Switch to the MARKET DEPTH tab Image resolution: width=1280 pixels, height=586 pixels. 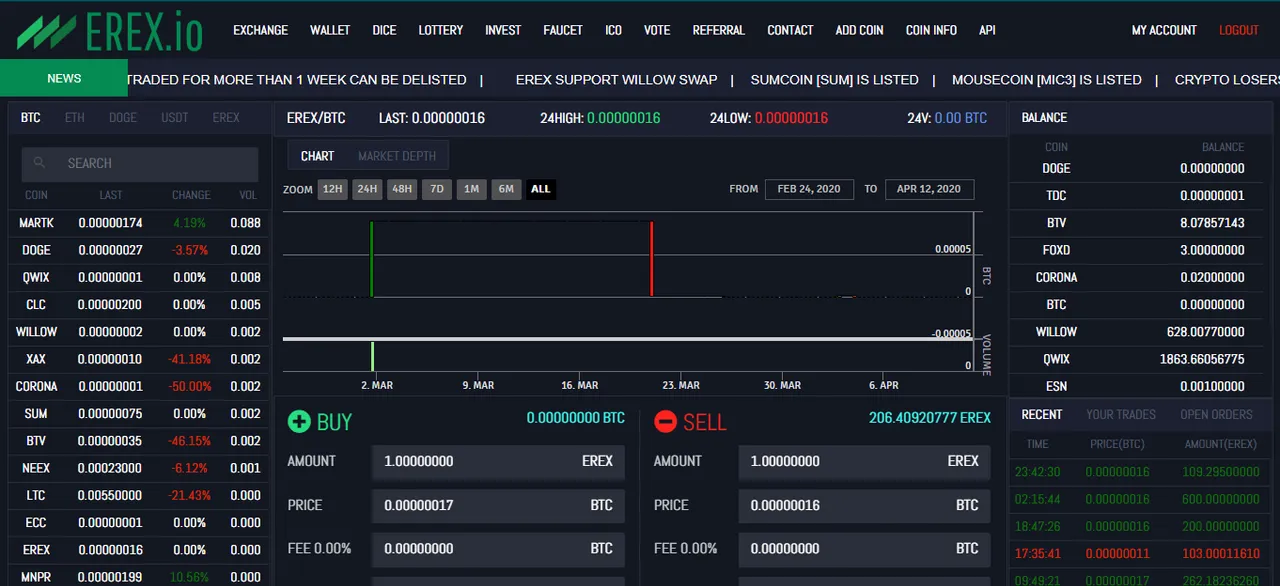click(397, 156)
